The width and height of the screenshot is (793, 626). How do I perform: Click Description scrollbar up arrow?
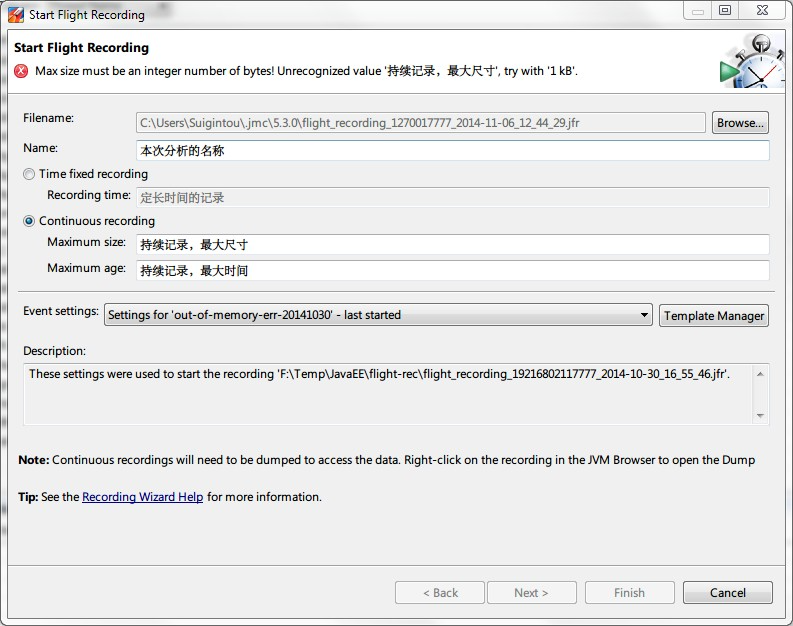pyautogui.click(x=760, y=374)
